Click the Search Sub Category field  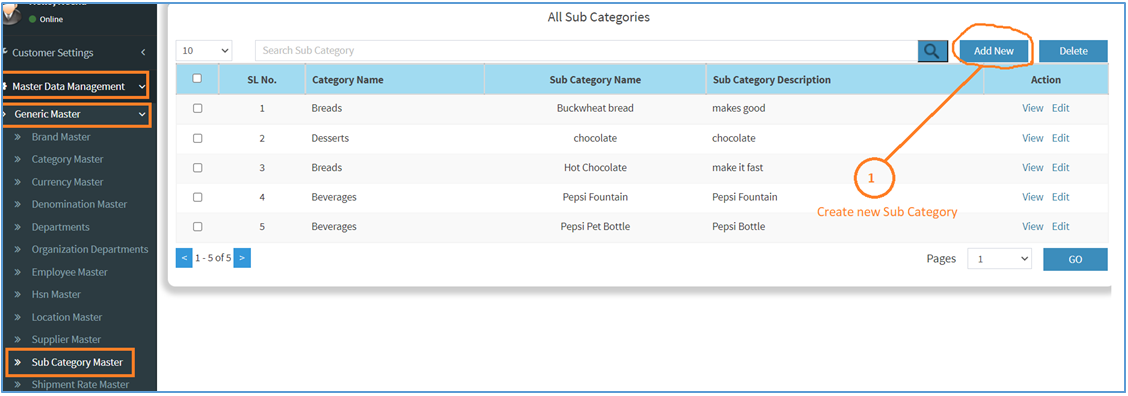tap(586, 50)
